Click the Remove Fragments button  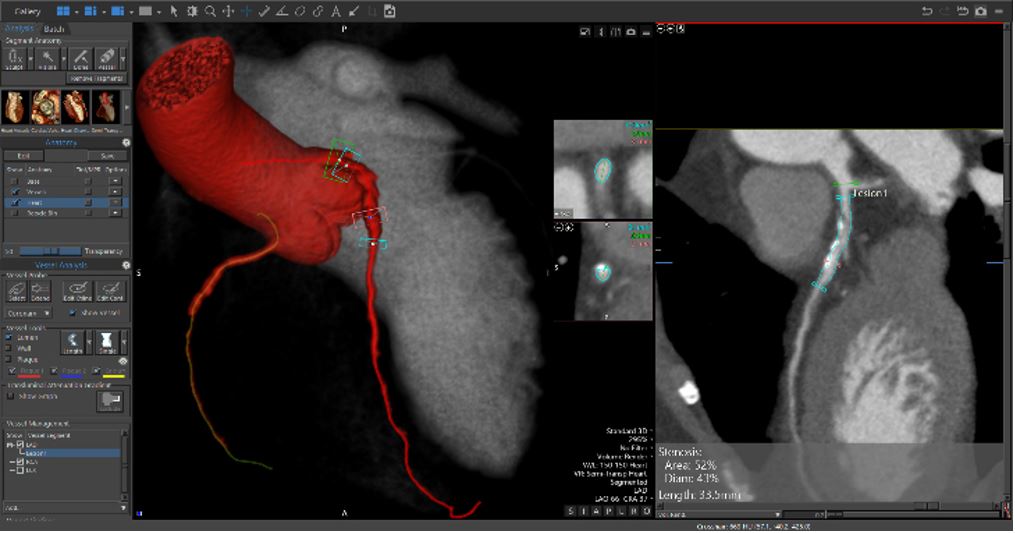coord(97,78)
